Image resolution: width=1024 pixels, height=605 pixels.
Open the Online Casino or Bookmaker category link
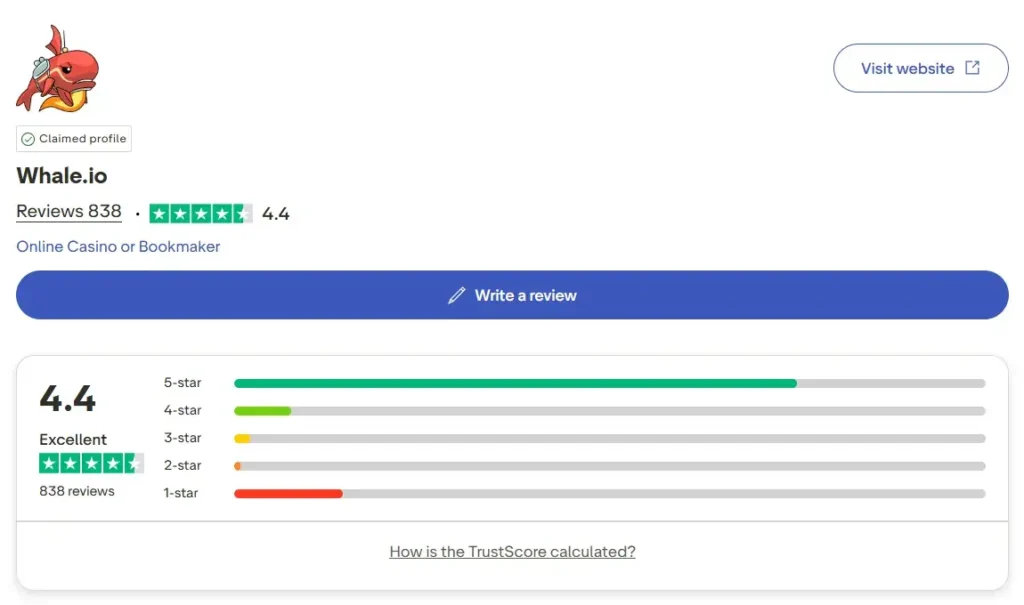coord(118,246)
